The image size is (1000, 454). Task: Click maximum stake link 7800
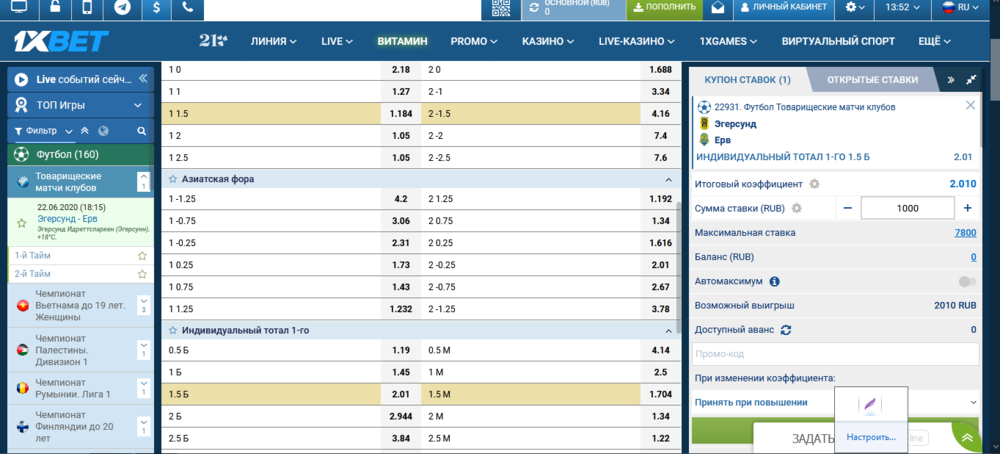[965, 233]
